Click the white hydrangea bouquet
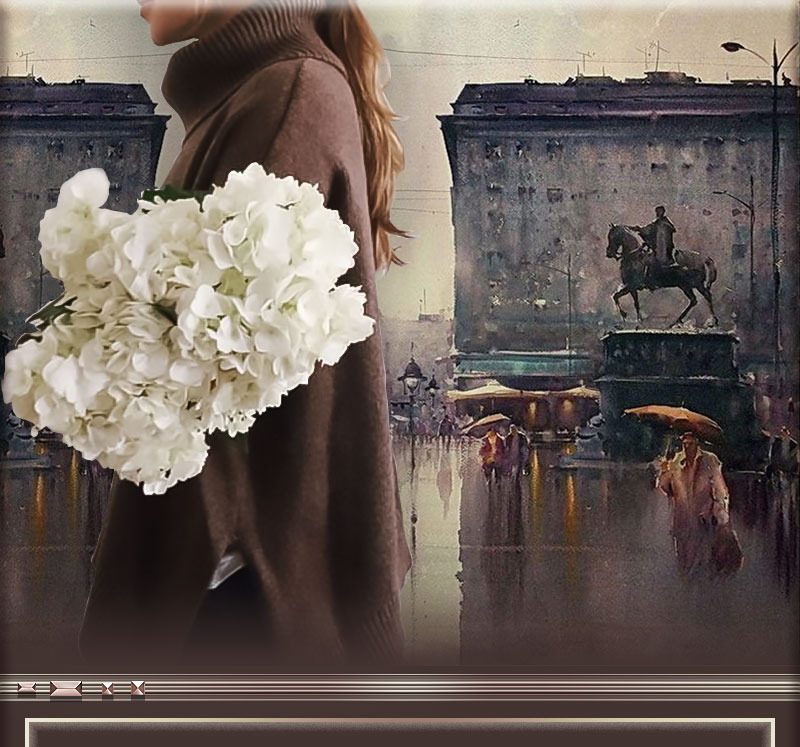This screenshot has width=800, height=747. point(190,320)
